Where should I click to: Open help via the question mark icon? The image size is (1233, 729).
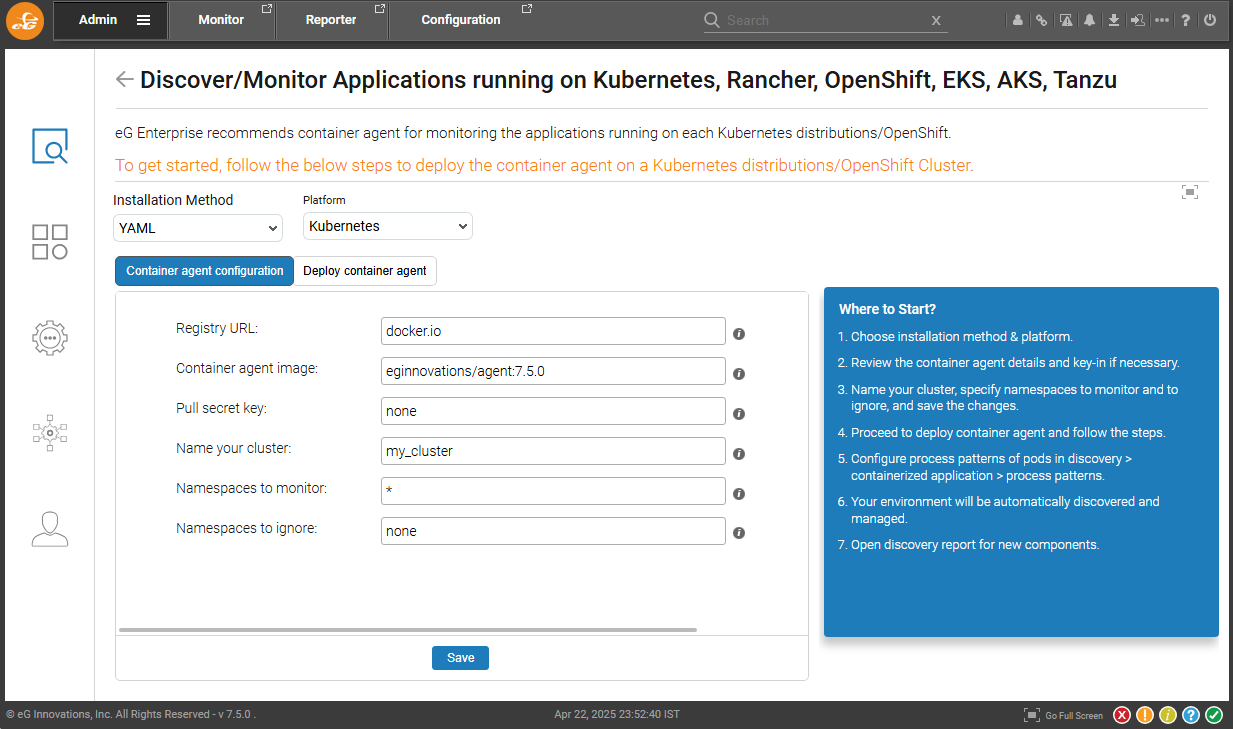tap(1186, 20)
